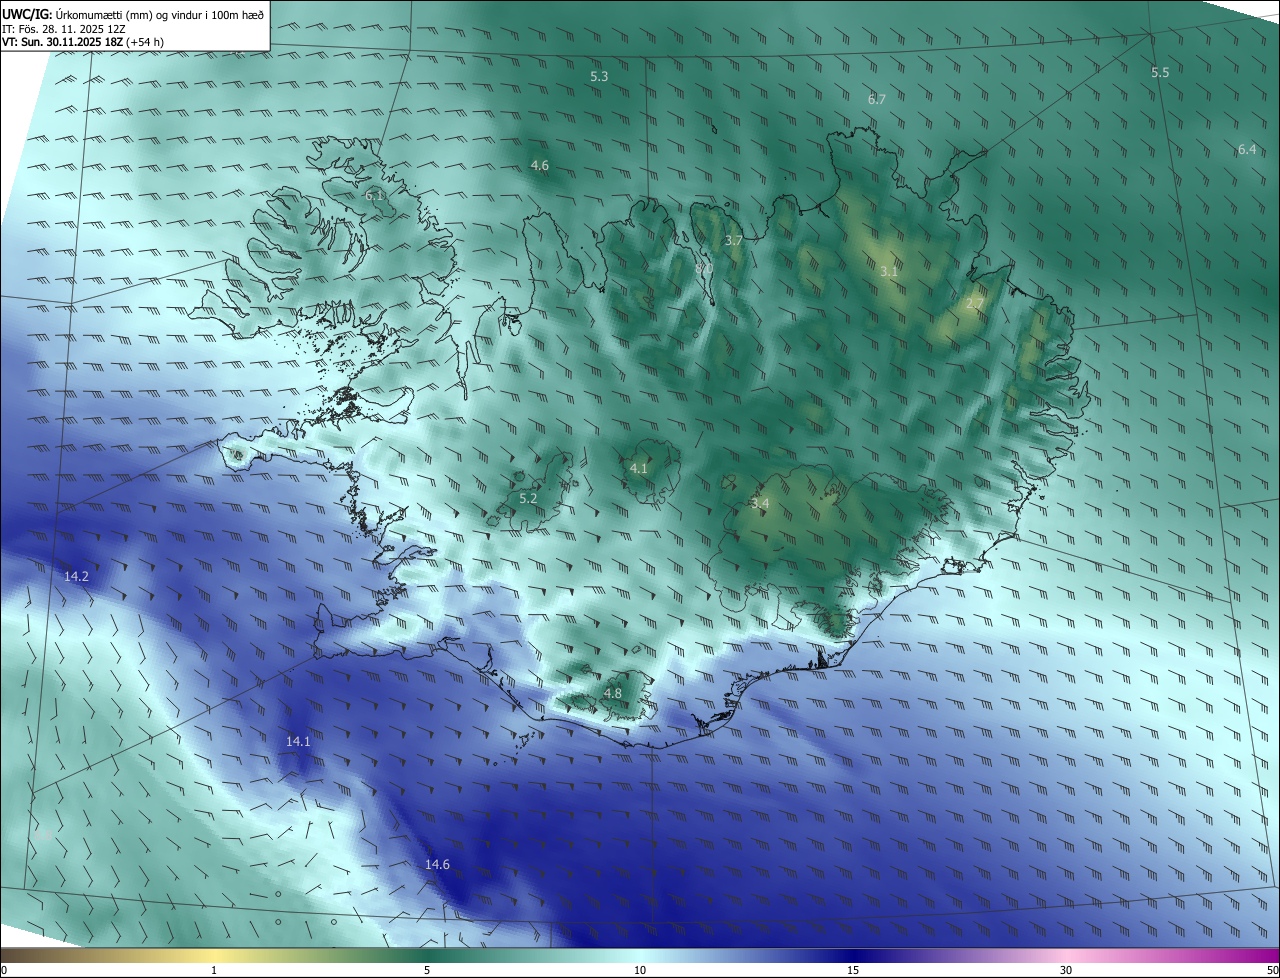Click the 8.0 value label
The height and width of the screenshot is (978, 1280).
[704, 269]
